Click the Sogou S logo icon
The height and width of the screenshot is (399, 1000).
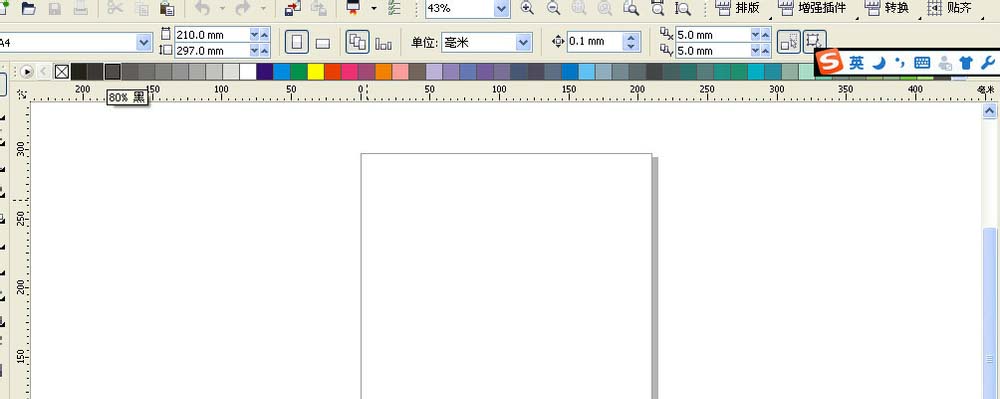click(x=828, y=62)
